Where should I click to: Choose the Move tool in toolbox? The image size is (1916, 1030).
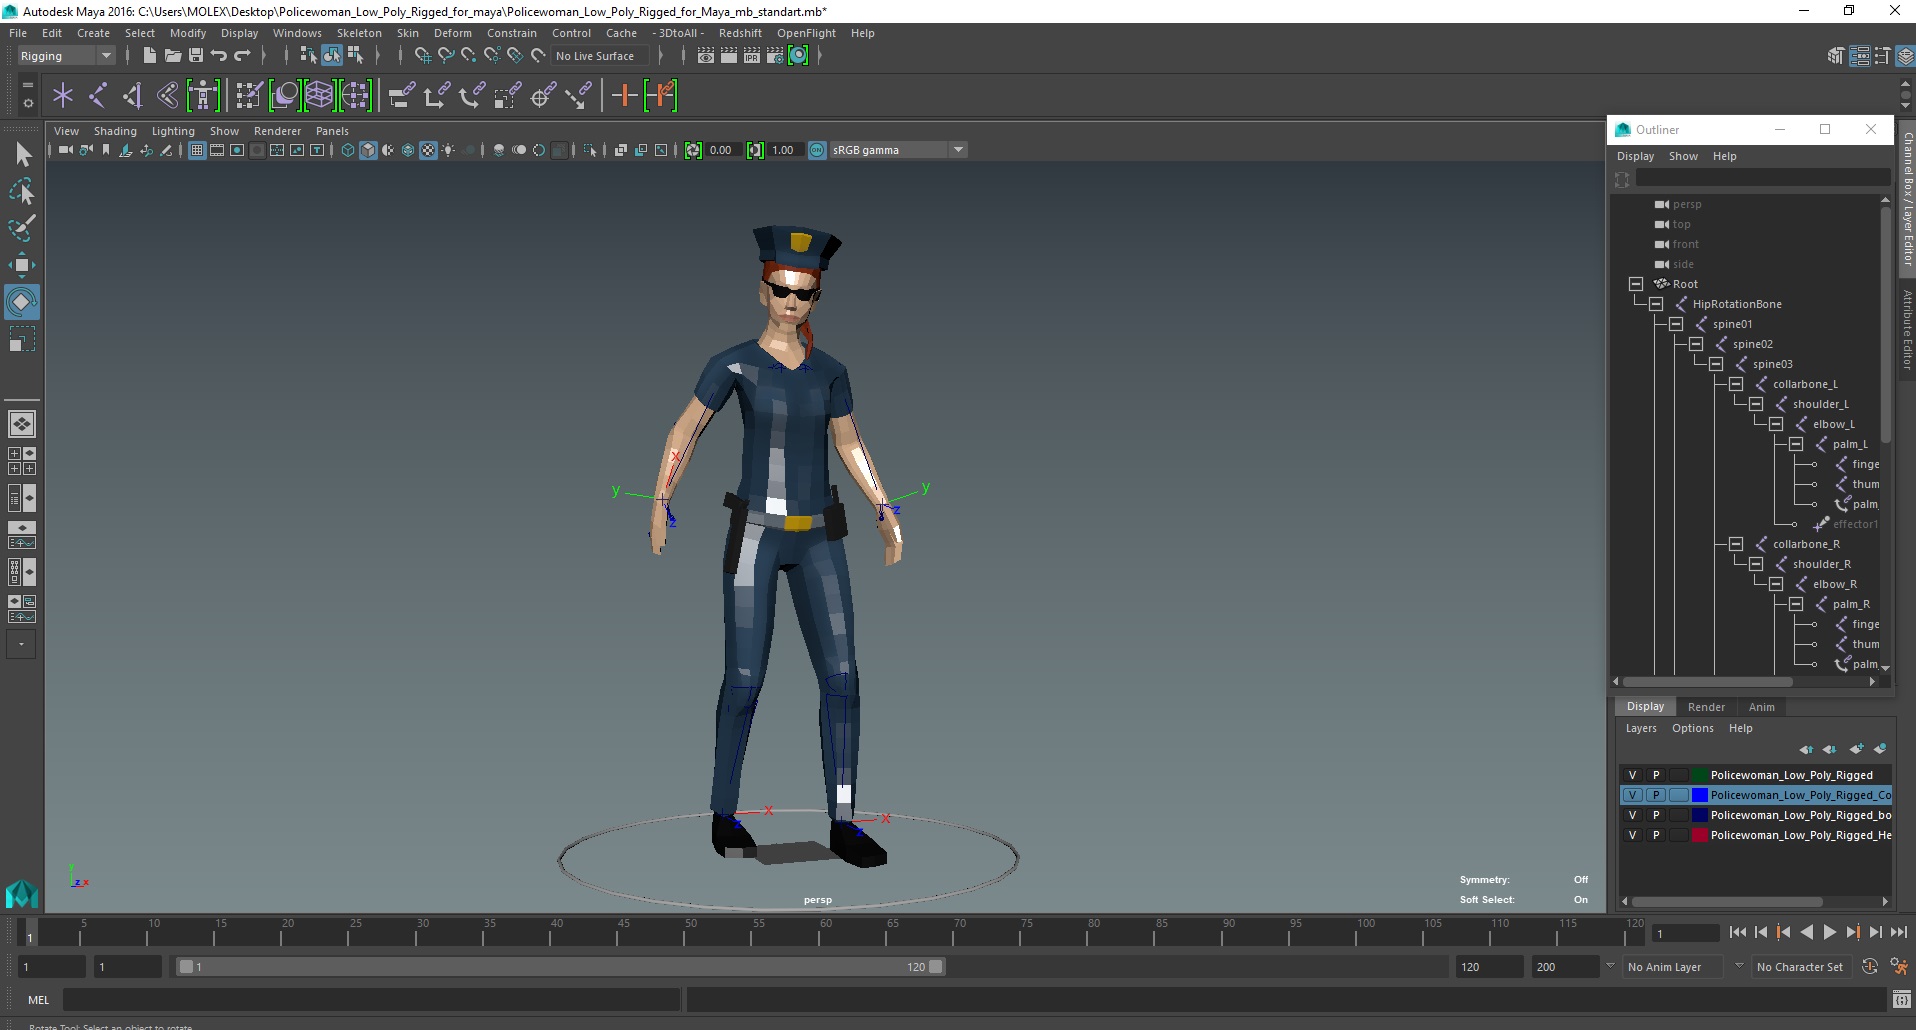pos(22,265)
